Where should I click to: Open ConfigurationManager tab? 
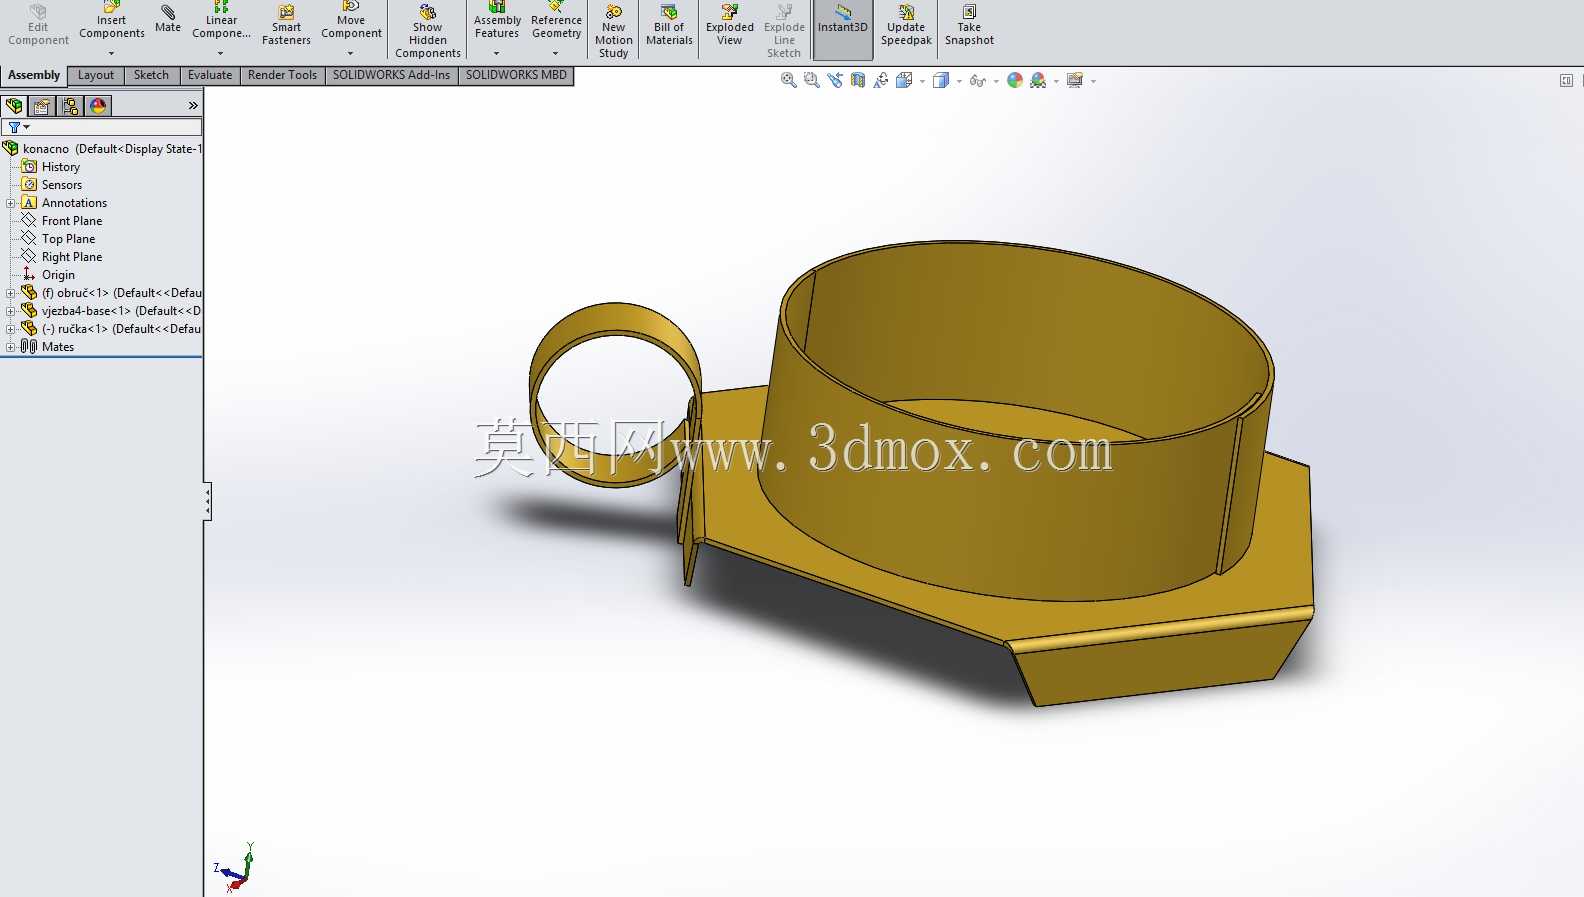pos(70,105)
